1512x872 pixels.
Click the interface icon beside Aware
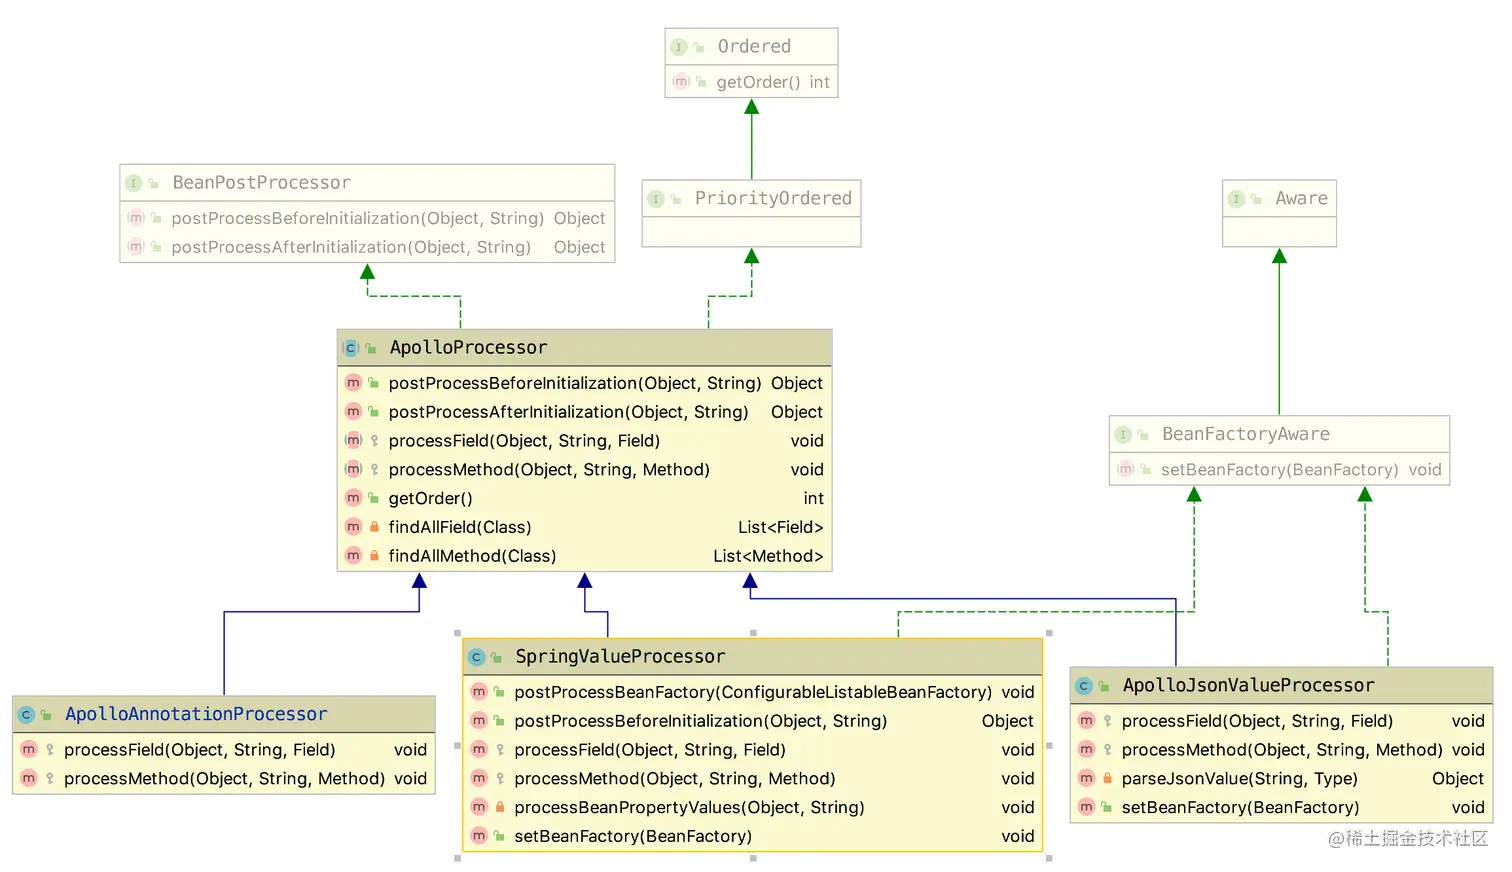coord(1237,199)
